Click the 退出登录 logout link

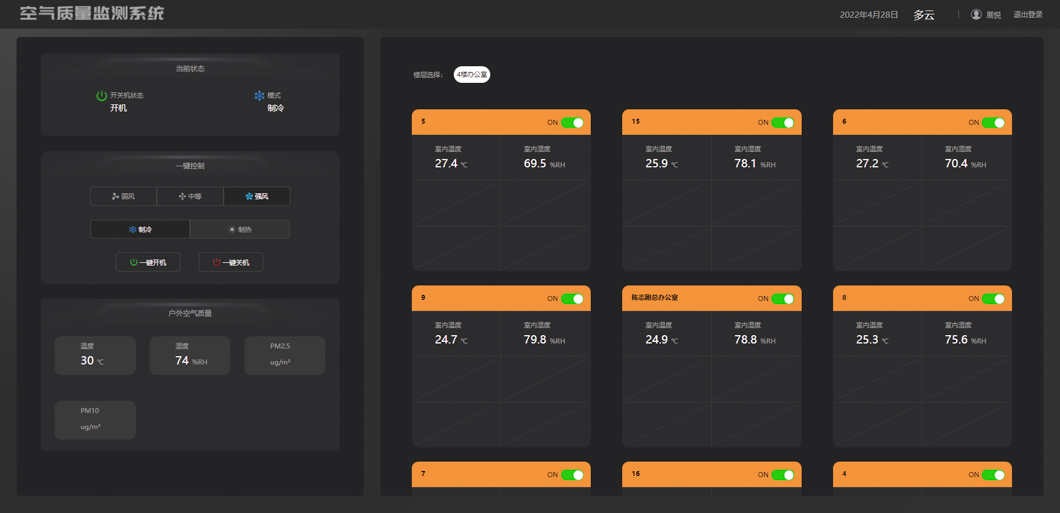(1028, 15)
